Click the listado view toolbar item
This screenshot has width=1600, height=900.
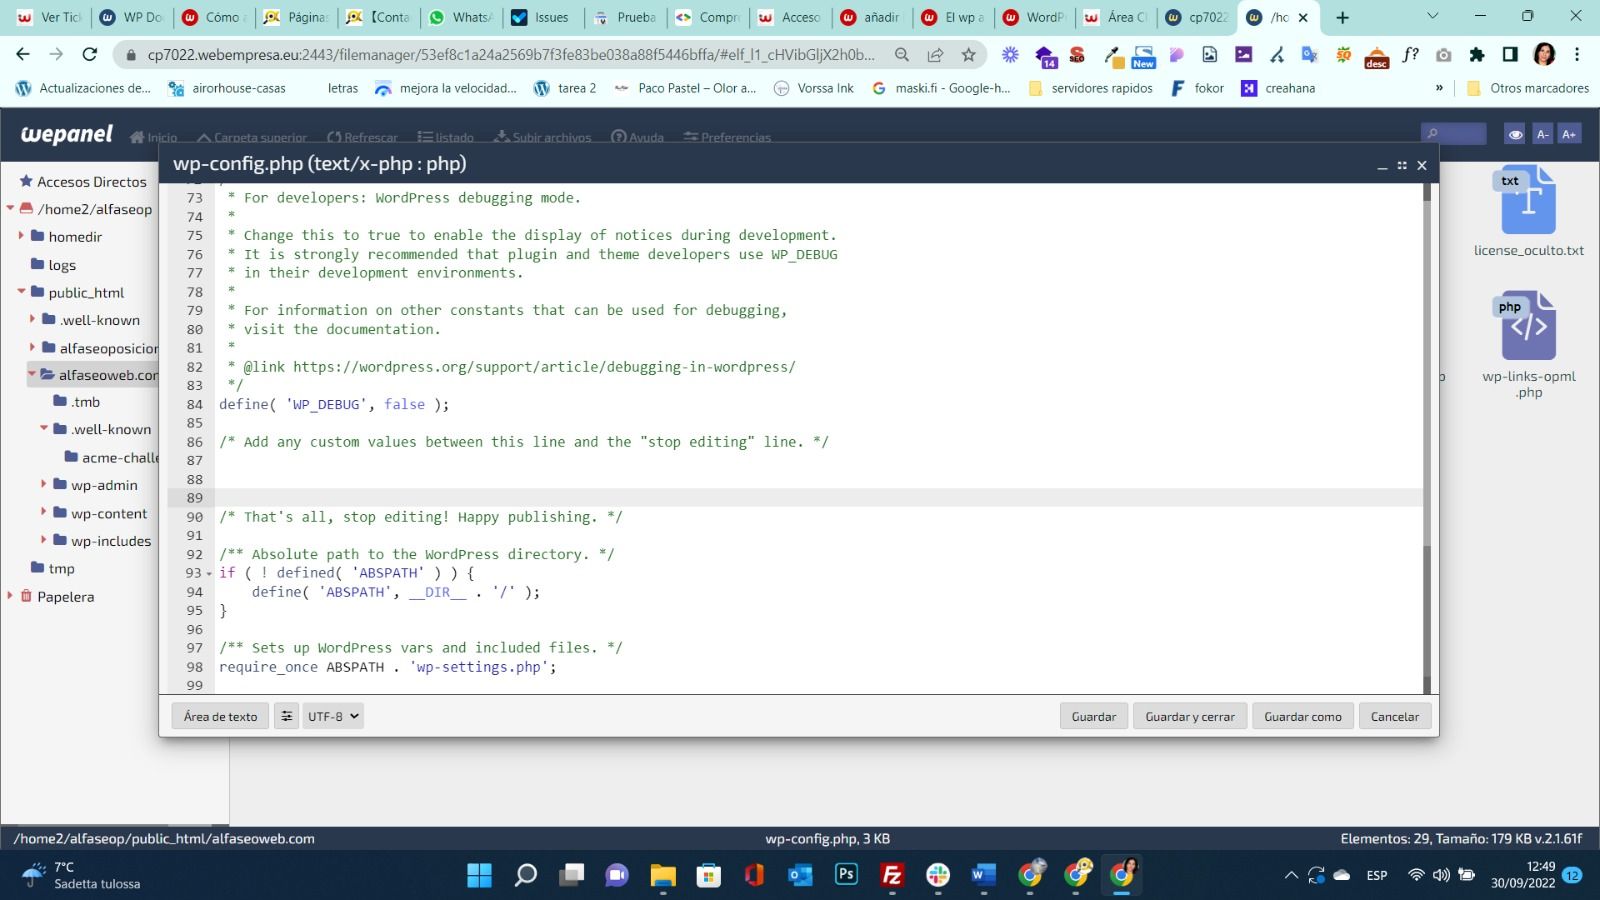pyautogui.click(x=446, y=137)
